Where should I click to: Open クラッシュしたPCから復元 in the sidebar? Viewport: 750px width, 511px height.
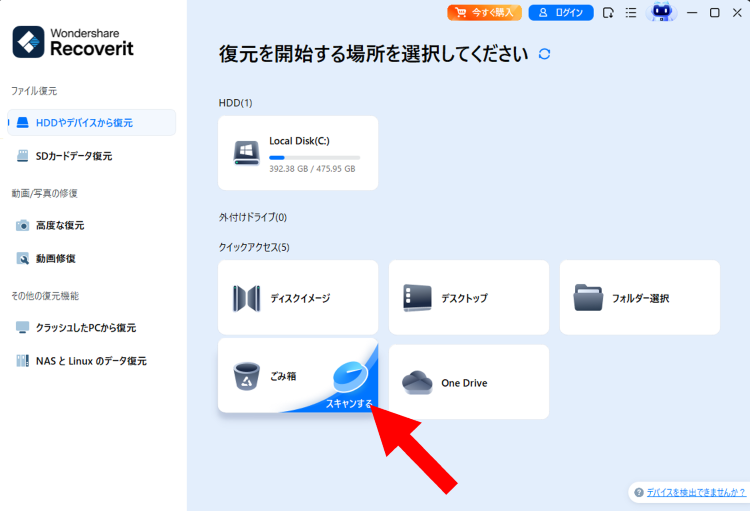pyautogui.click(x=91, y=328)
